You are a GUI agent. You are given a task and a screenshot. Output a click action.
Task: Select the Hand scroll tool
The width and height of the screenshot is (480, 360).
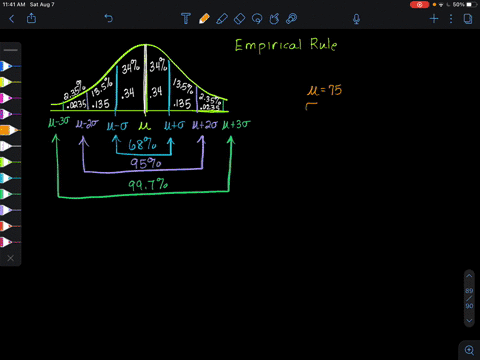(274, 18)
